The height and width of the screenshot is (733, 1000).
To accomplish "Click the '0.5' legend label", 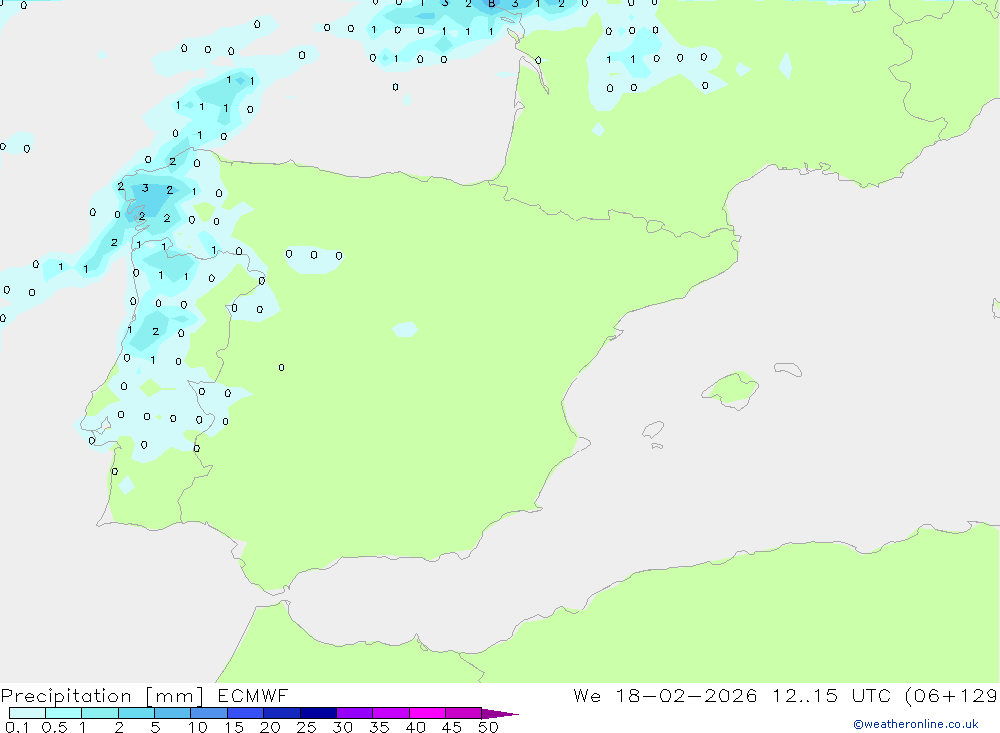I will point(54,727).
